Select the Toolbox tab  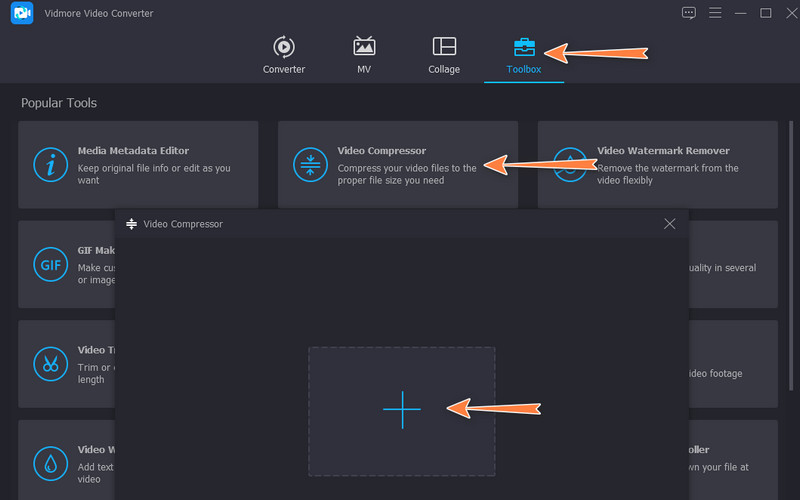point(524,57)
